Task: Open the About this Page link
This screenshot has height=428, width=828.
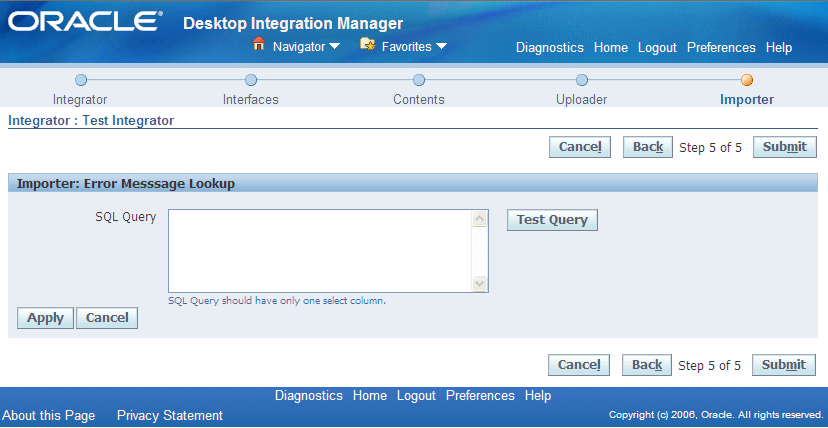Action: coord(49,416)
